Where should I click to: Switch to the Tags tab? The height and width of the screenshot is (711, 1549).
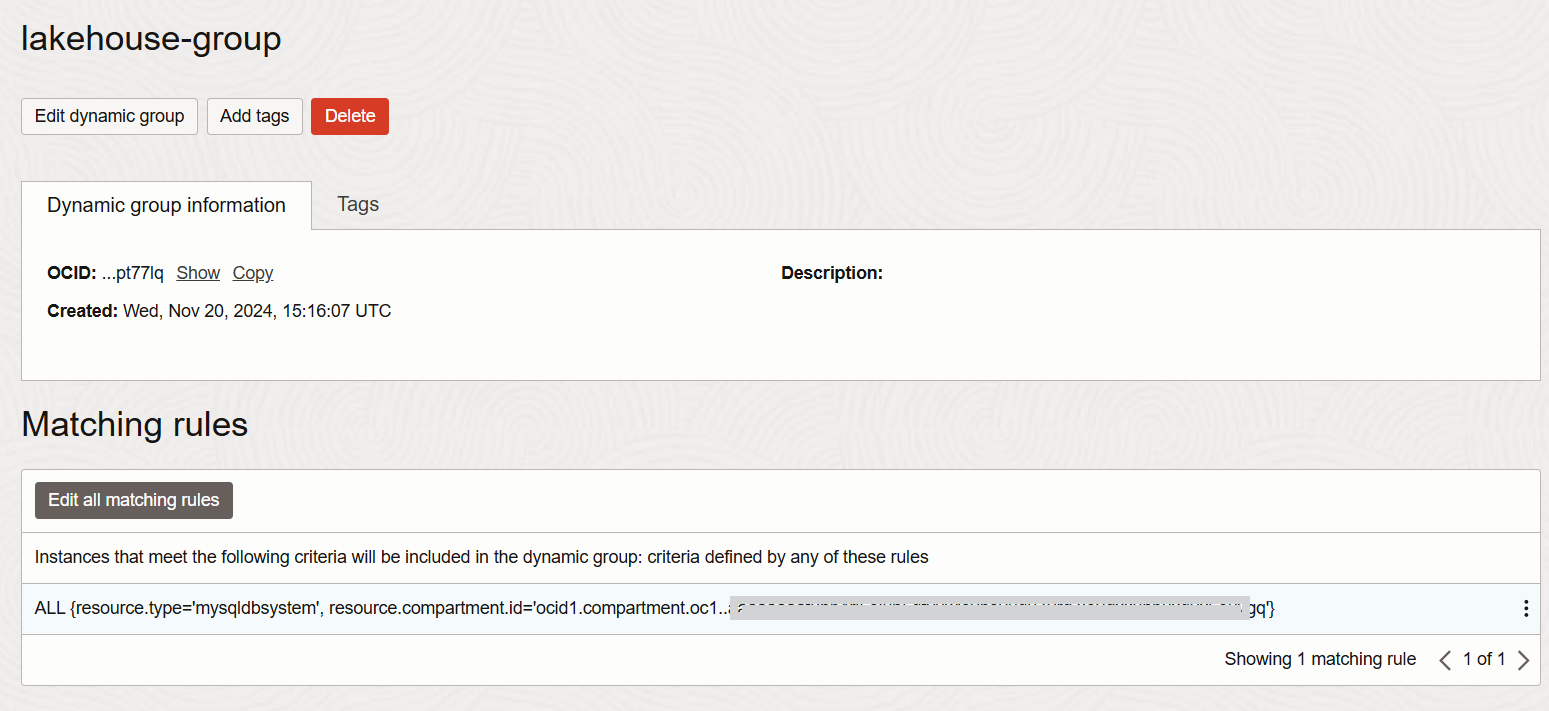357,204
